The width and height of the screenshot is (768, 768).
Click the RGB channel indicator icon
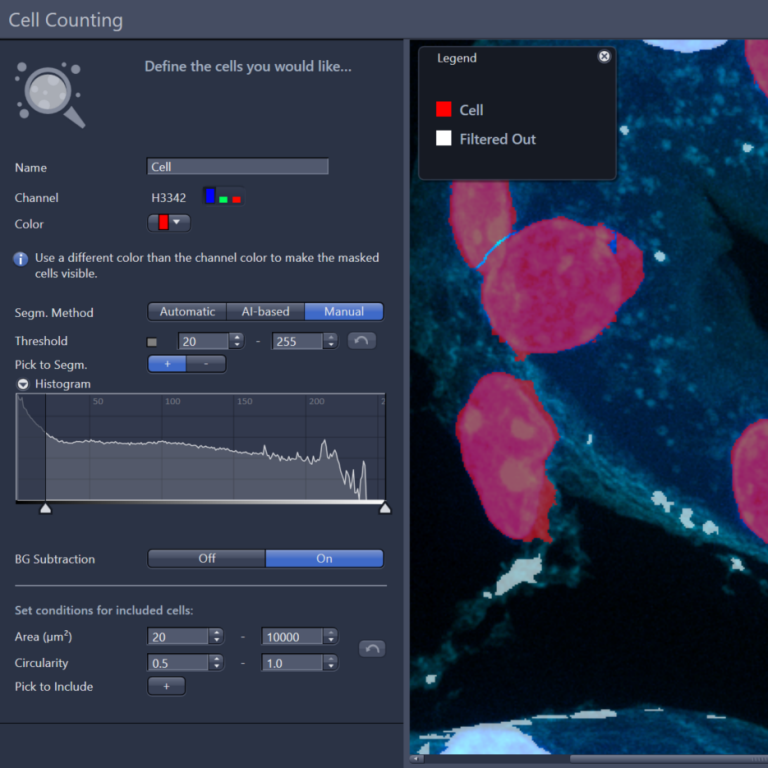click(222, 197)
